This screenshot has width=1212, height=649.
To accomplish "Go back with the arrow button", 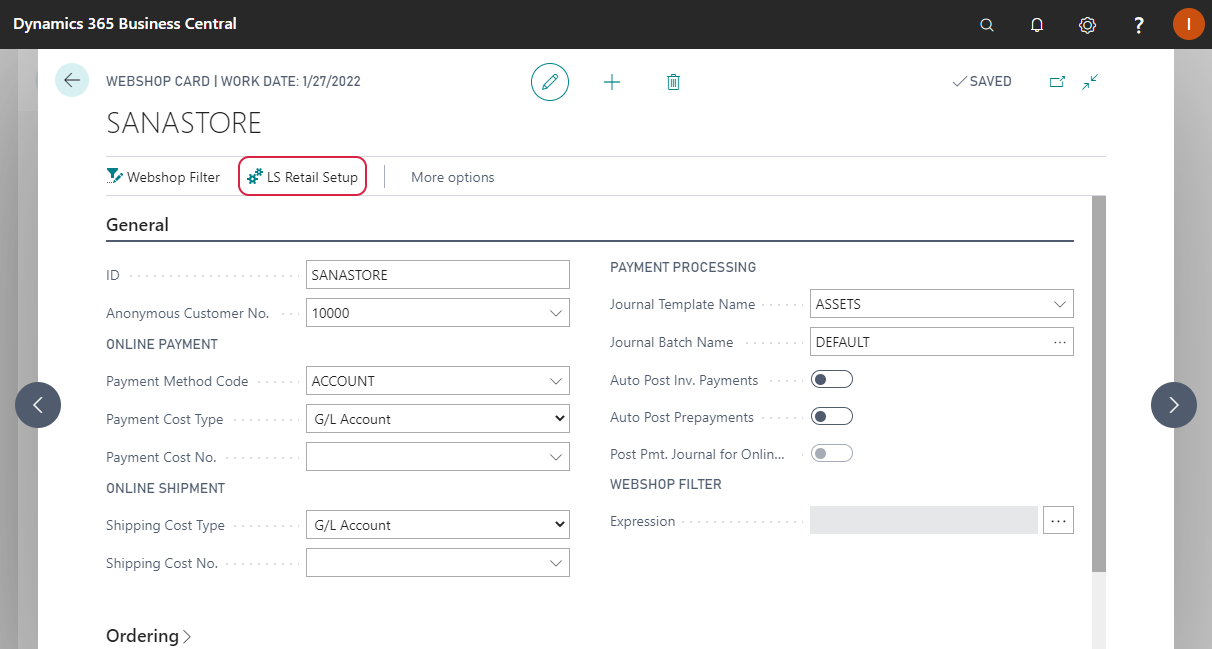I will coord(72,80).
